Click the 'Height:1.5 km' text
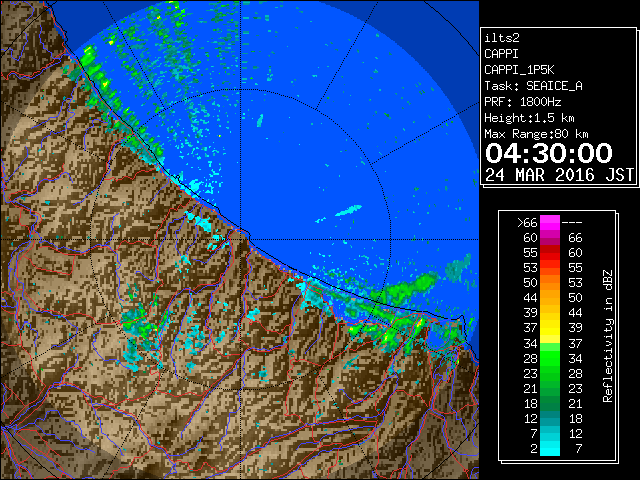 tap(529, 118)
